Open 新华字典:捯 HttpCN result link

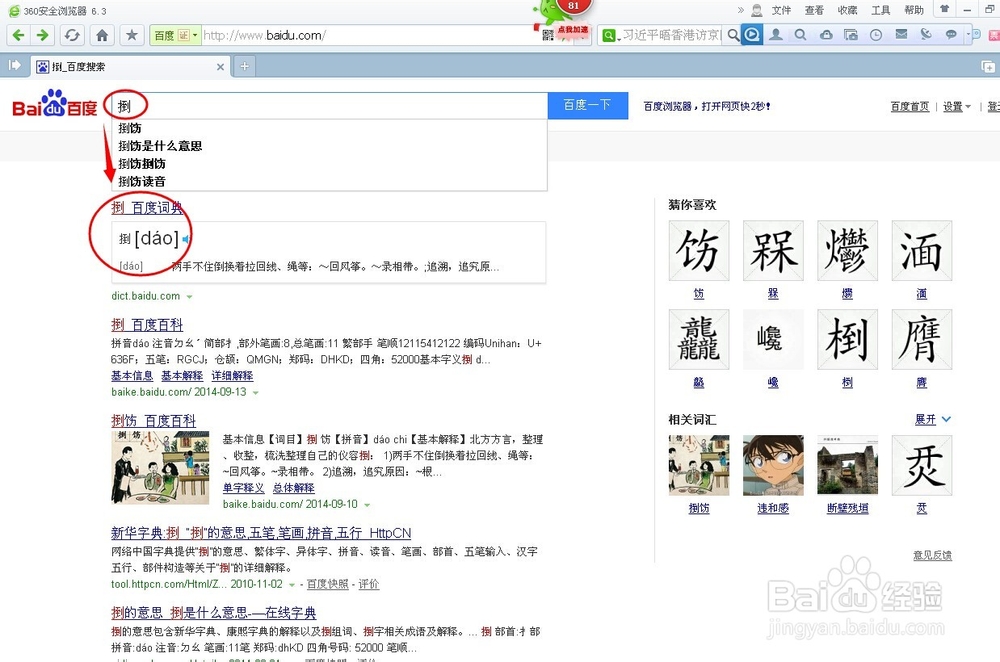pyautogui.click(x=261, y=533)
